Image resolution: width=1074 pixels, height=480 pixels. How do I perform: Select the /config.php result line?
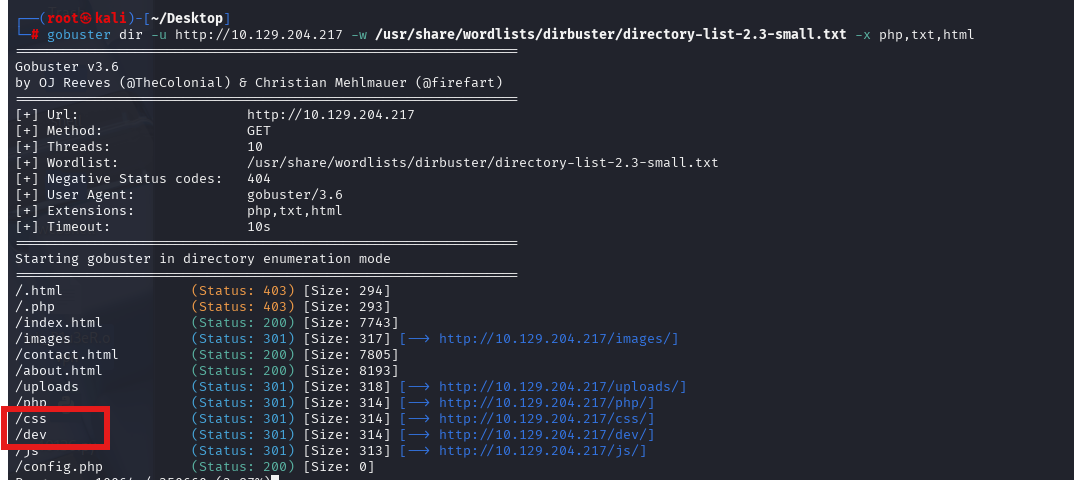(195, 467)
